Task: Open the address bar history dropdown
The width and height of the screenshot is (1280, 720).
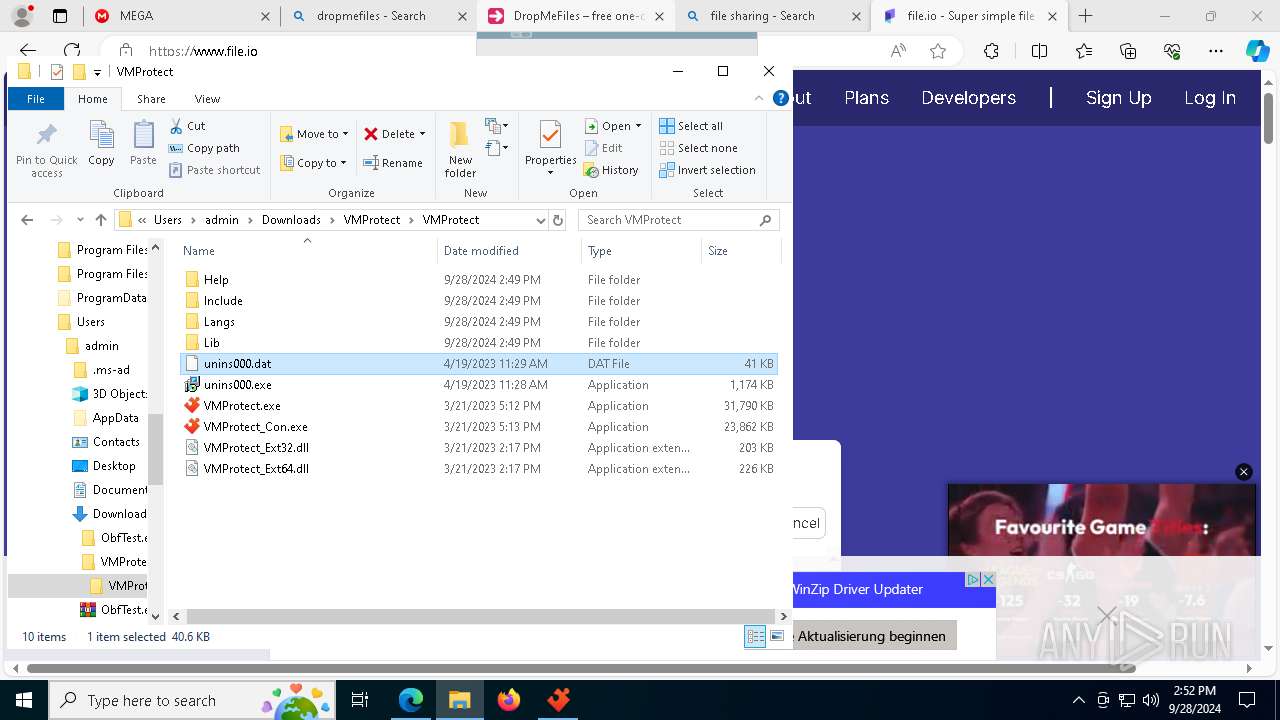Action: pyautogui.click(x=541, y=220)
